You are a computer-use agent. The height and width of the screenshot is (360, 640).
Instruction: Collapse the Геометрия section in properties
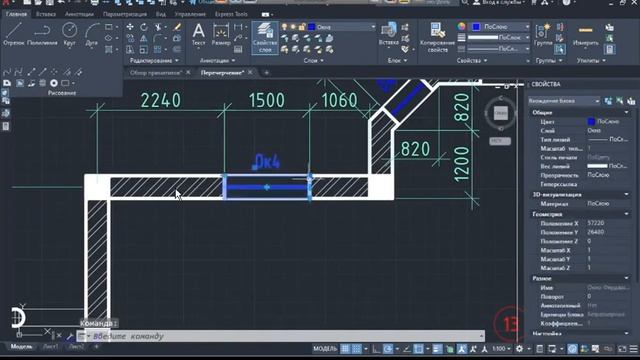(x=626, y=214)
